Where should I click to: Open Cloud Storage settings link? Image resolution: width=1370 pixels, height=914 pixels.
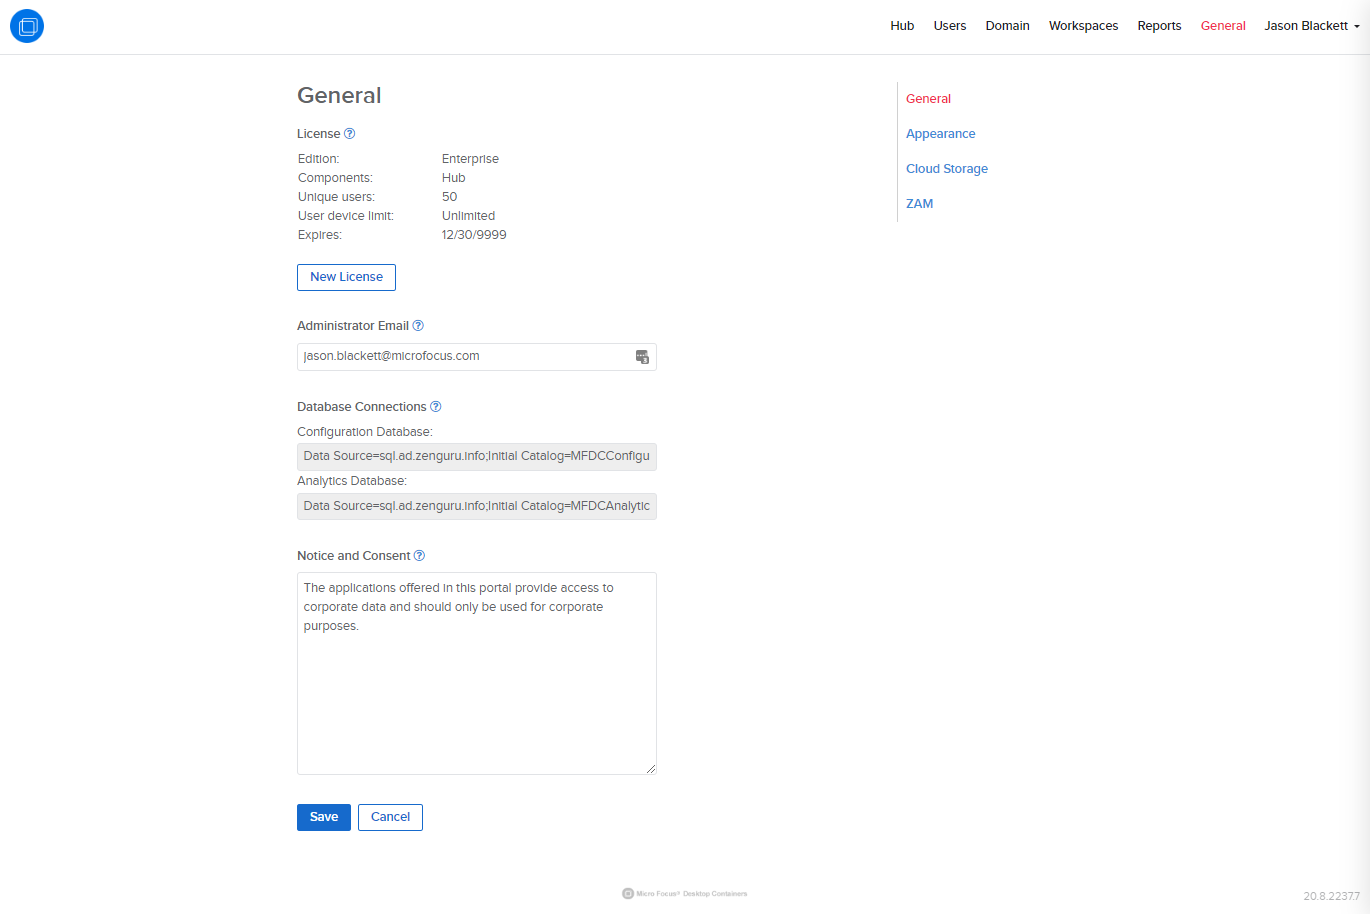pos(946,169)
